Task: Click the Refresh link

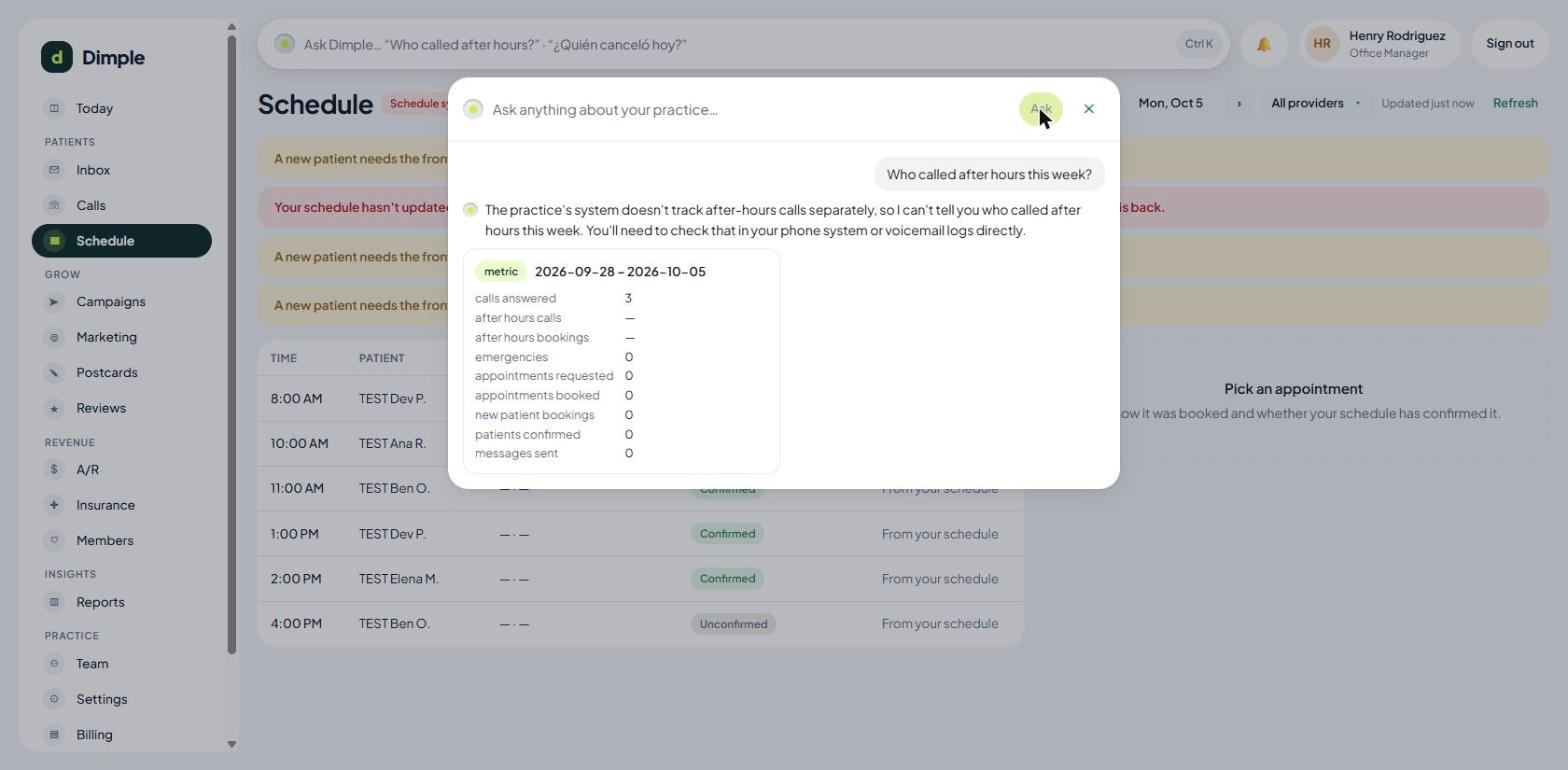Action: [x=1515, y=103]
